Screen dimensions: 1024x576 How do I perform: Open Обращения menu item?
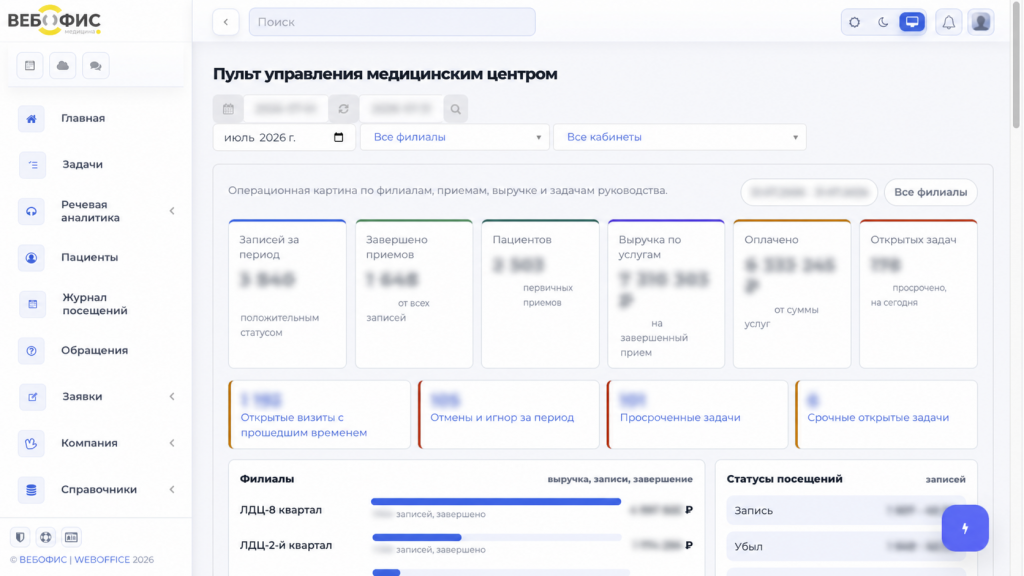click(97, 351)
